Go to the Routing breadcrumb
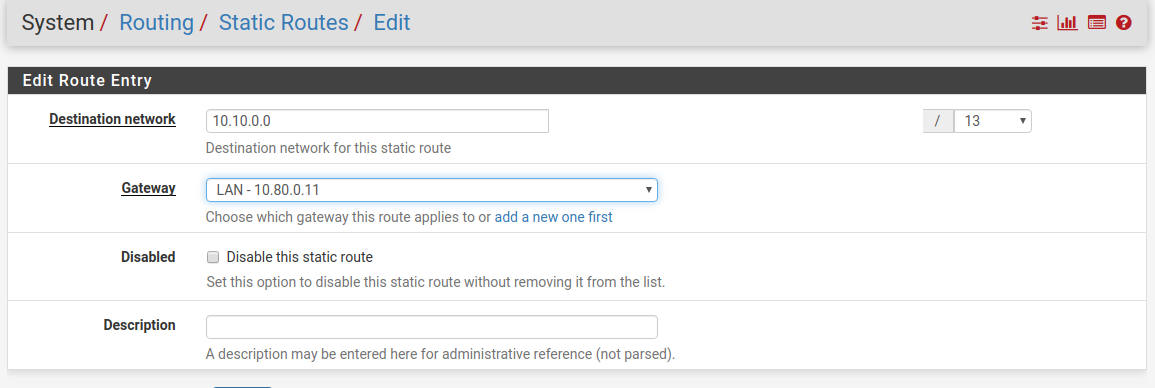1155x388 pixels. tap(156, 23)
